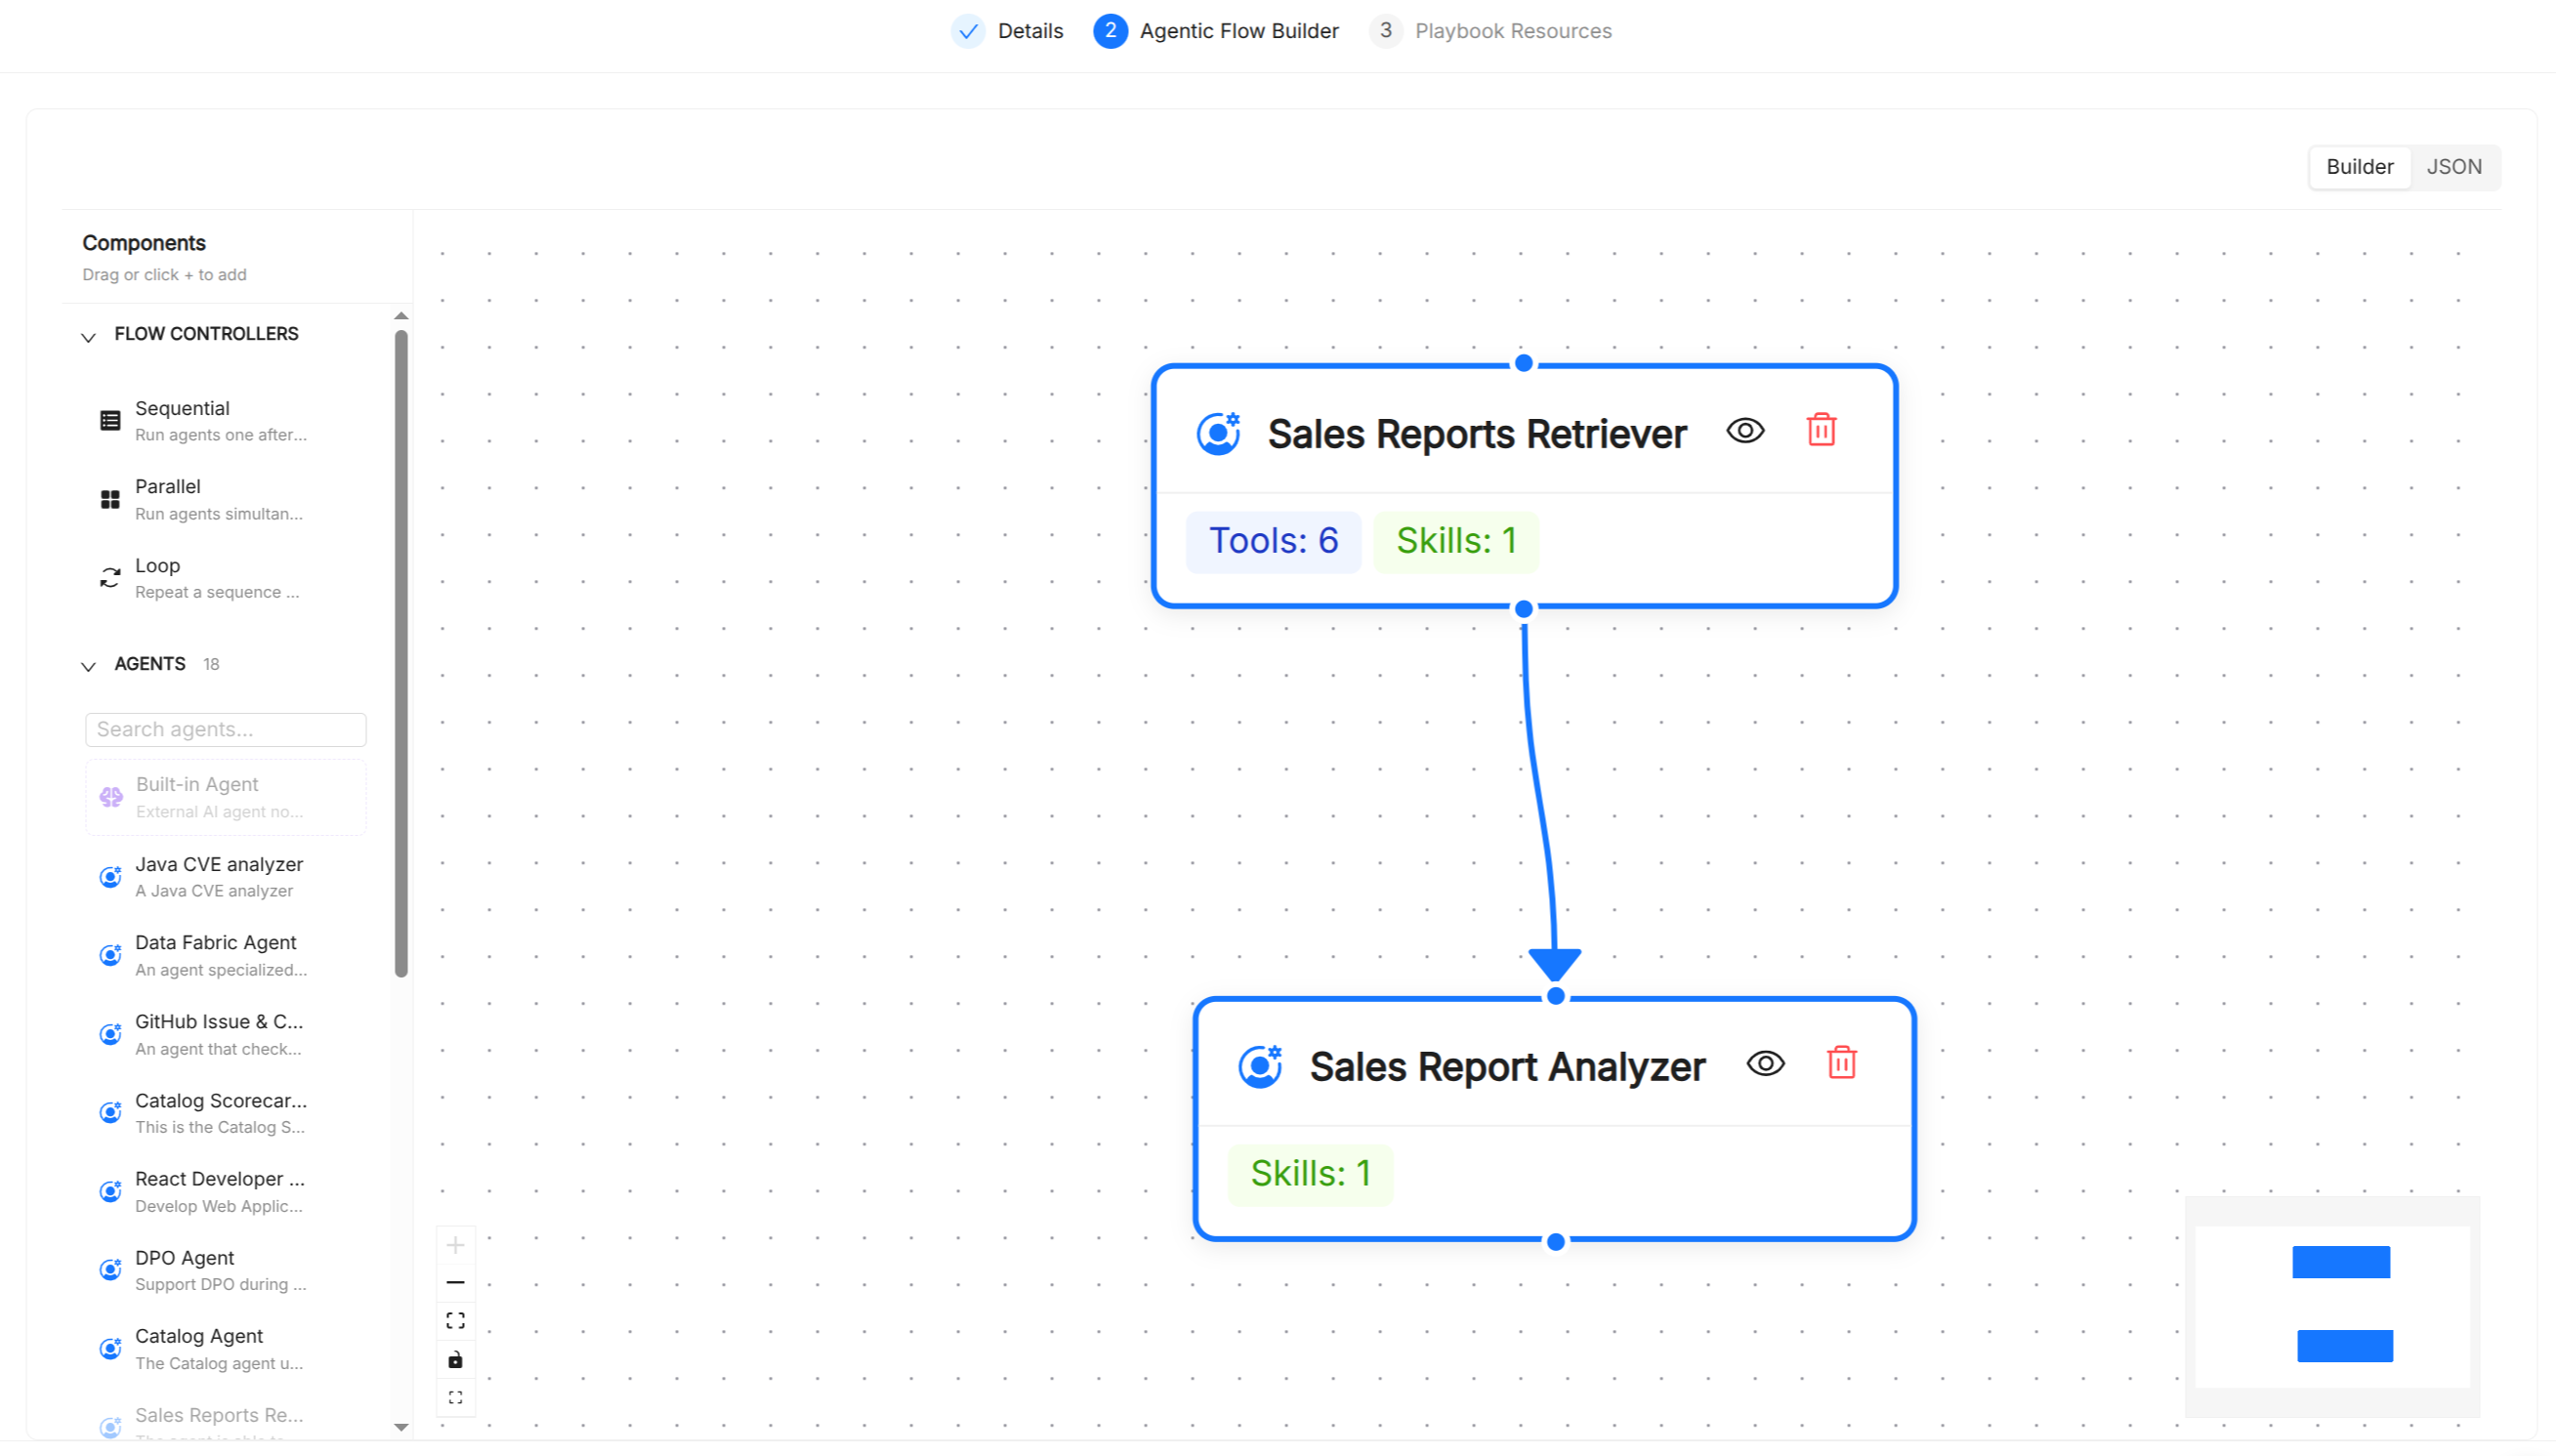Click the Java CVE analyzer agent icon
Viewport: 2556px width, 1456px height.
(x=110, y=877)
